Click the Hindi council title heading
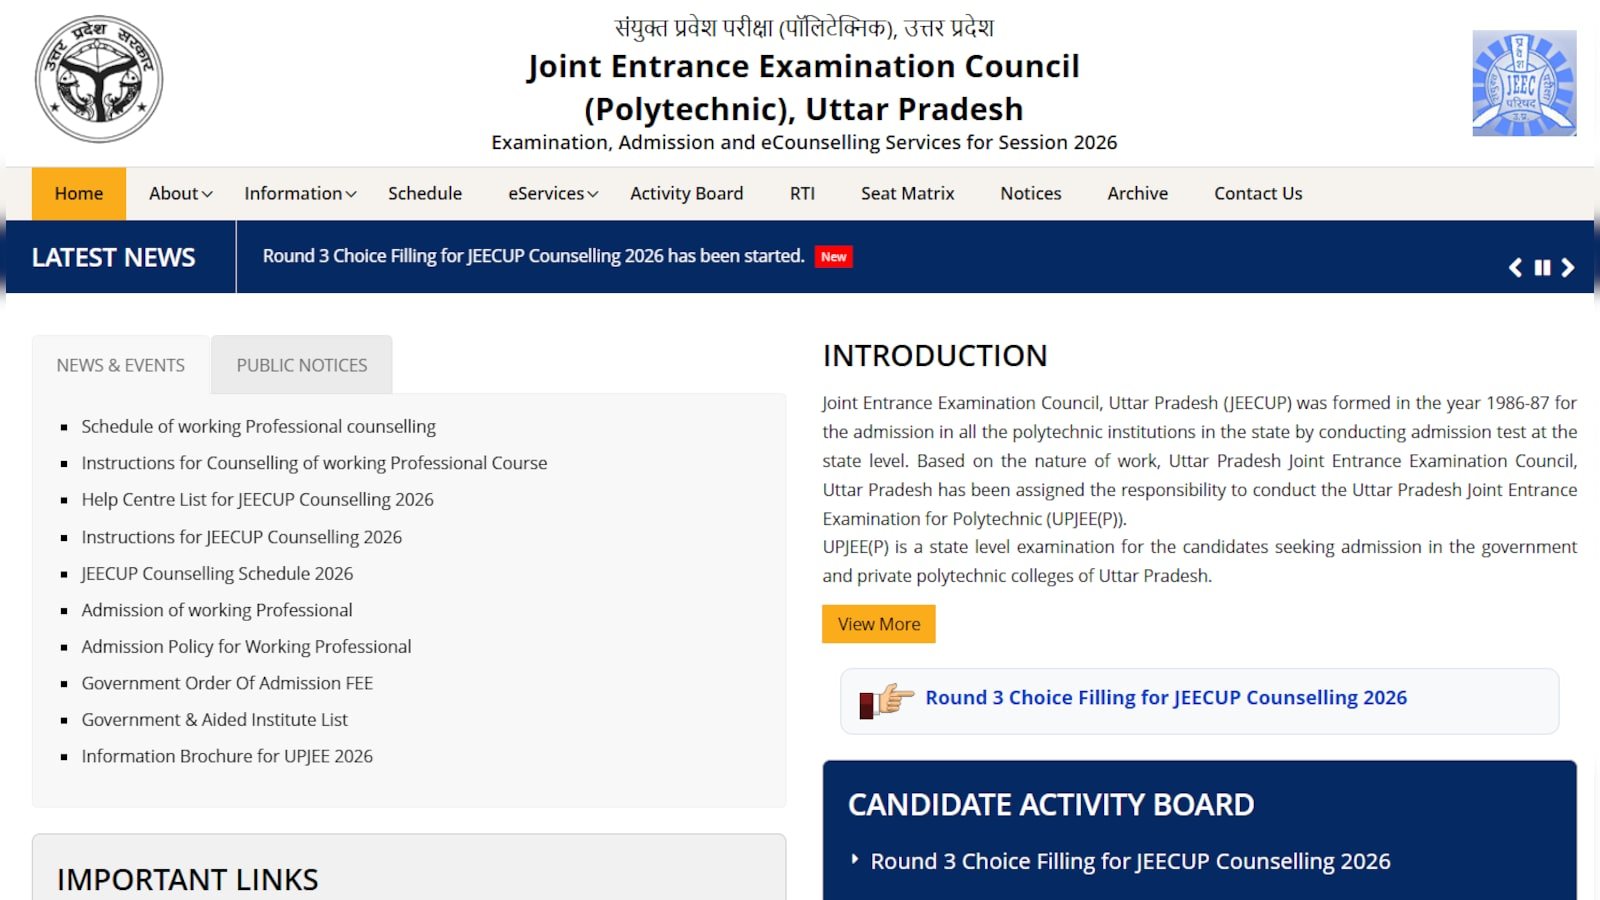Screen dimensions: 1600x900 804,27
